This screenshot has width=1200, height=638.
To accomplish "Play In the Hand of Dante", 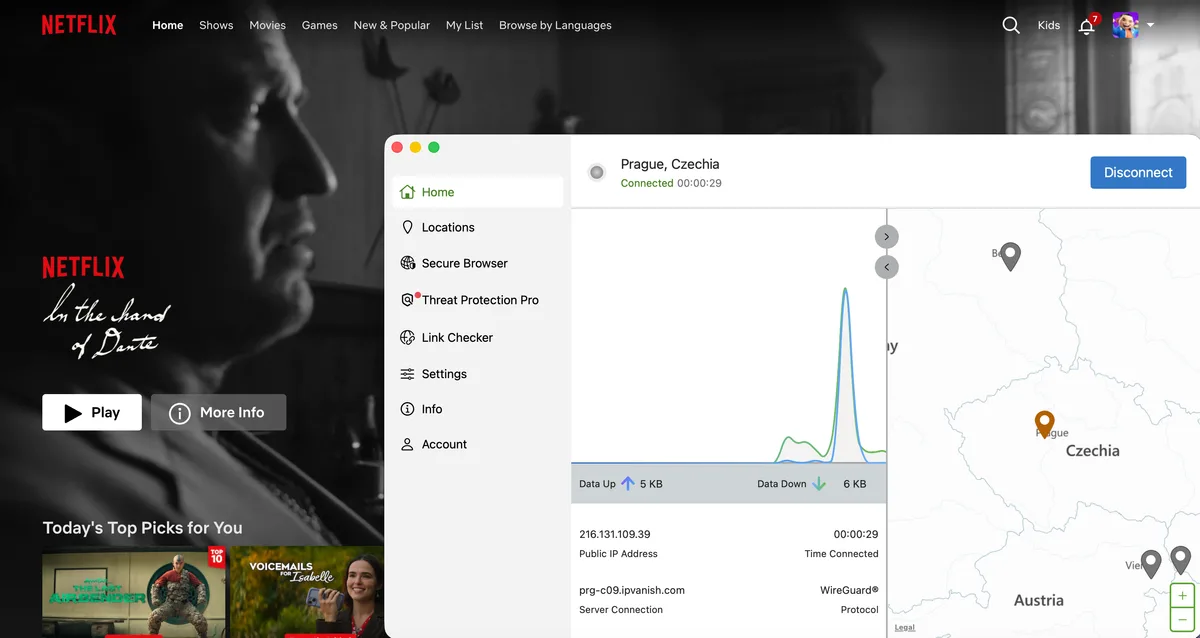I will pos(92,412).
